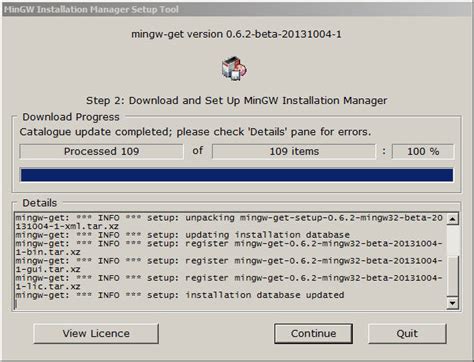The width and height of the screenshot is (474, 362).
Task: Click the Details pane scroll down arrow
Action: coord(452,303)
